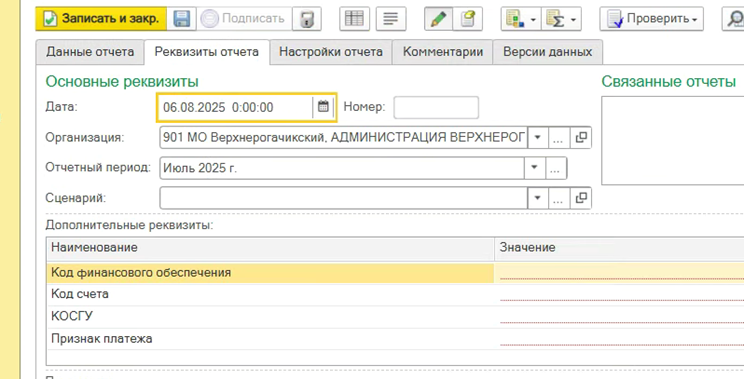Image resolution: width=744 pixels, height=379 pixels.
Task: Click the Значение column header
Action: pyautogui.click(x=619, y=248)
